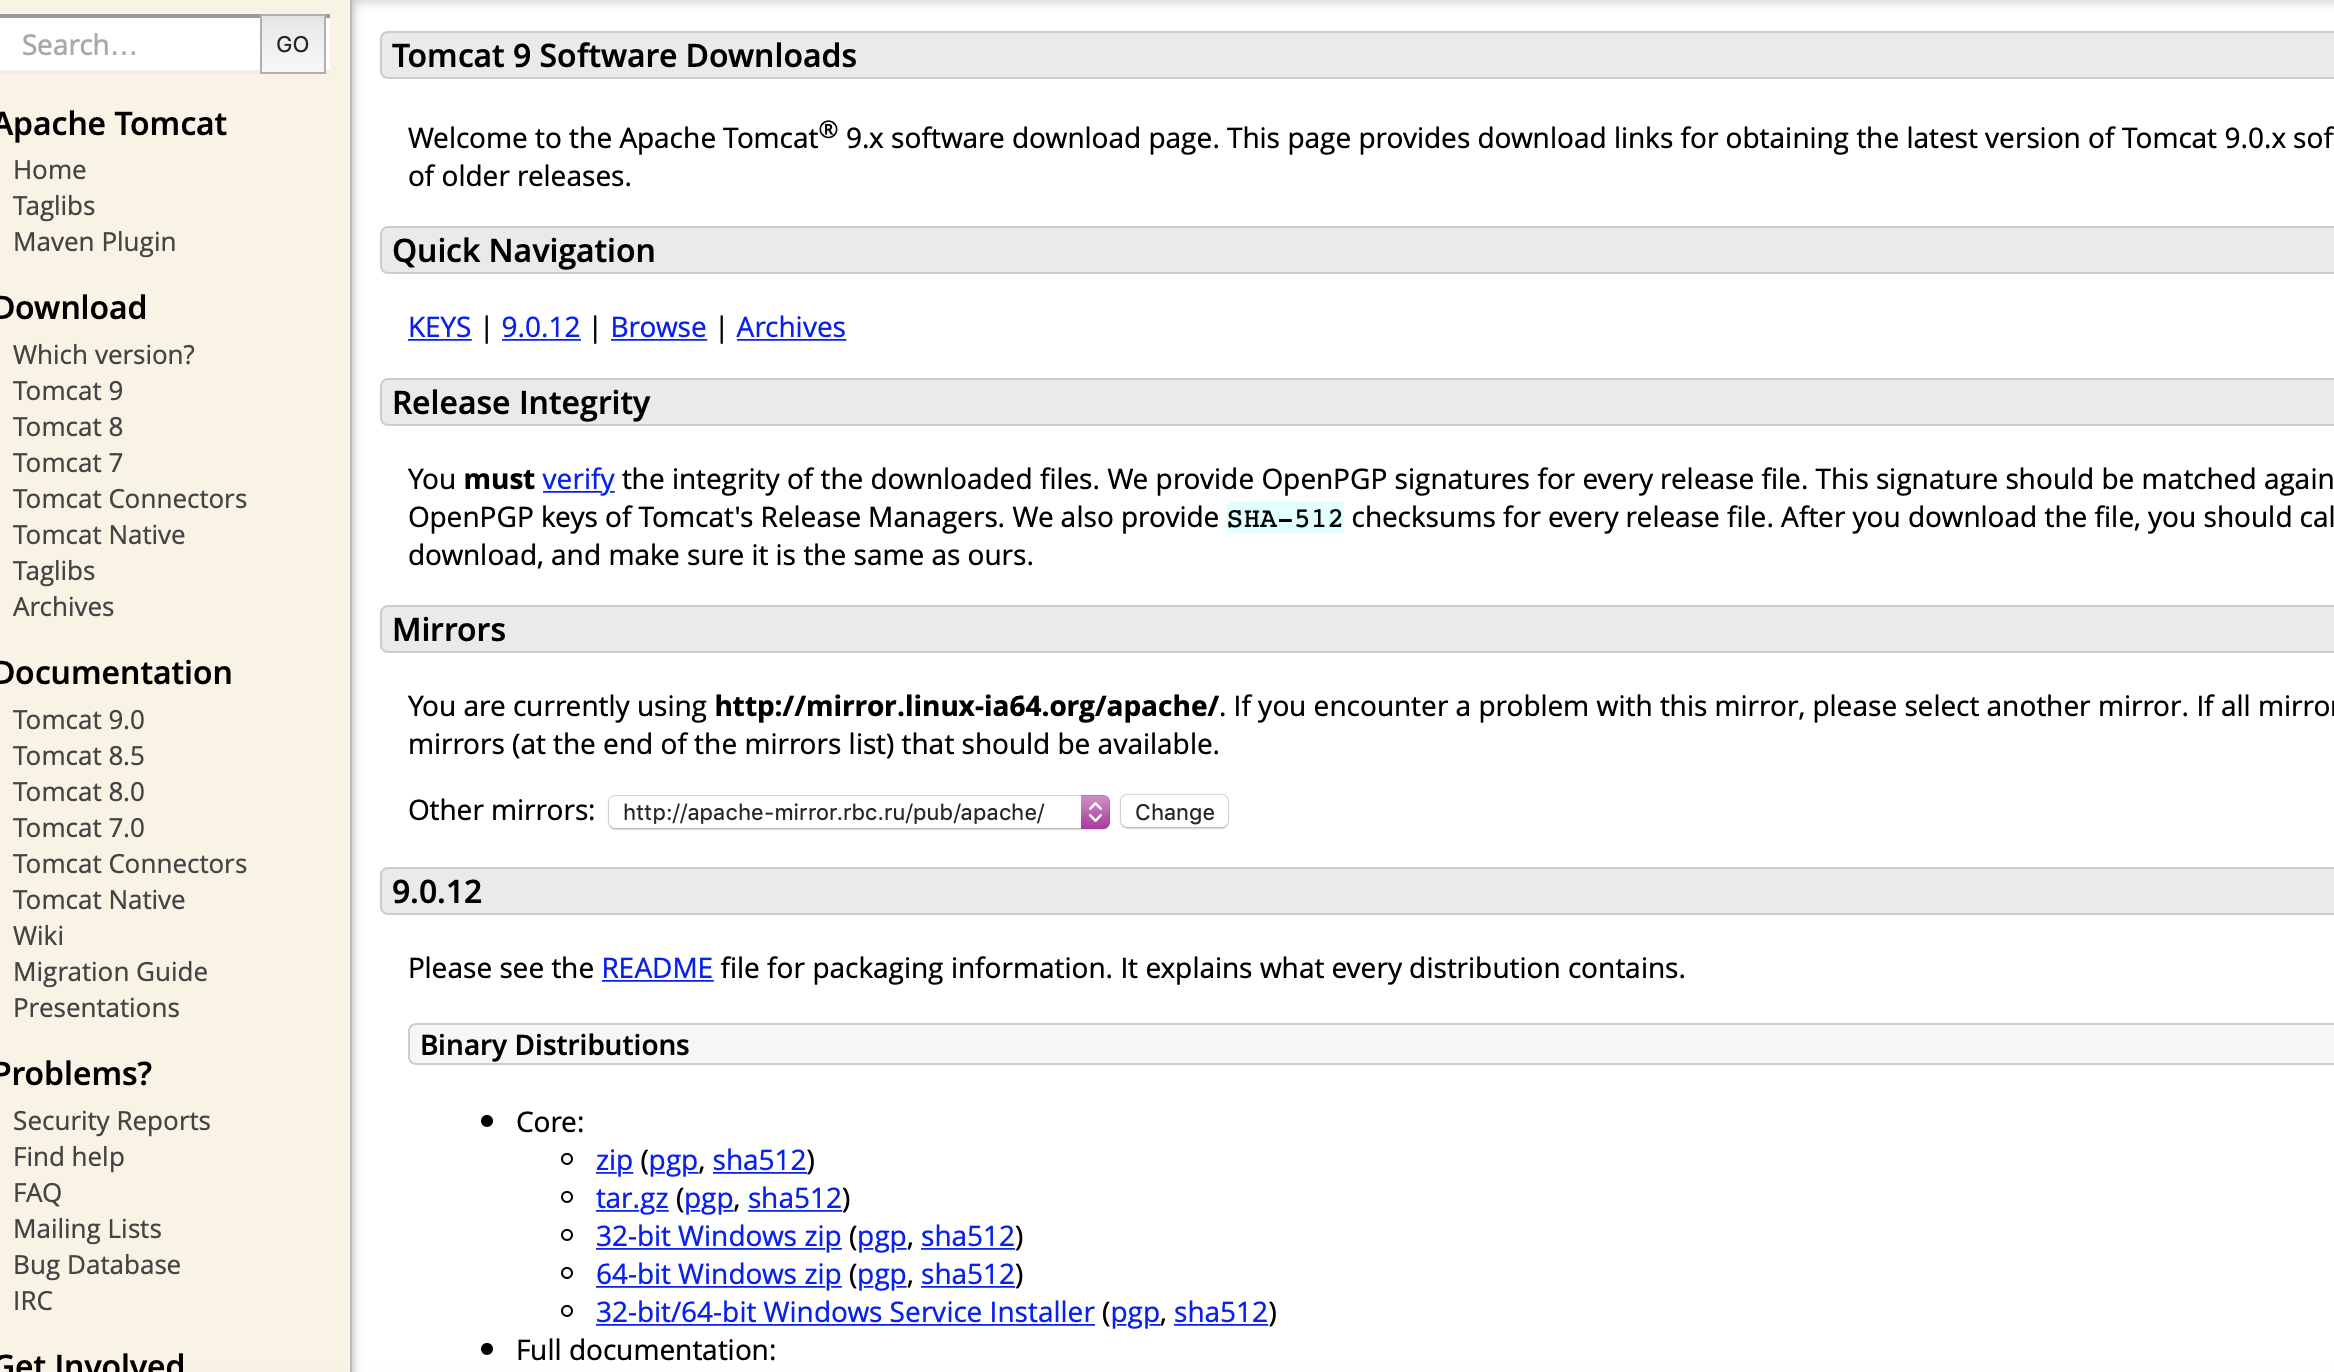Image resolution: width=2334 pixels, height=1372 pixels.
Task: Open the Find help link
Action: pos(69,1157)
